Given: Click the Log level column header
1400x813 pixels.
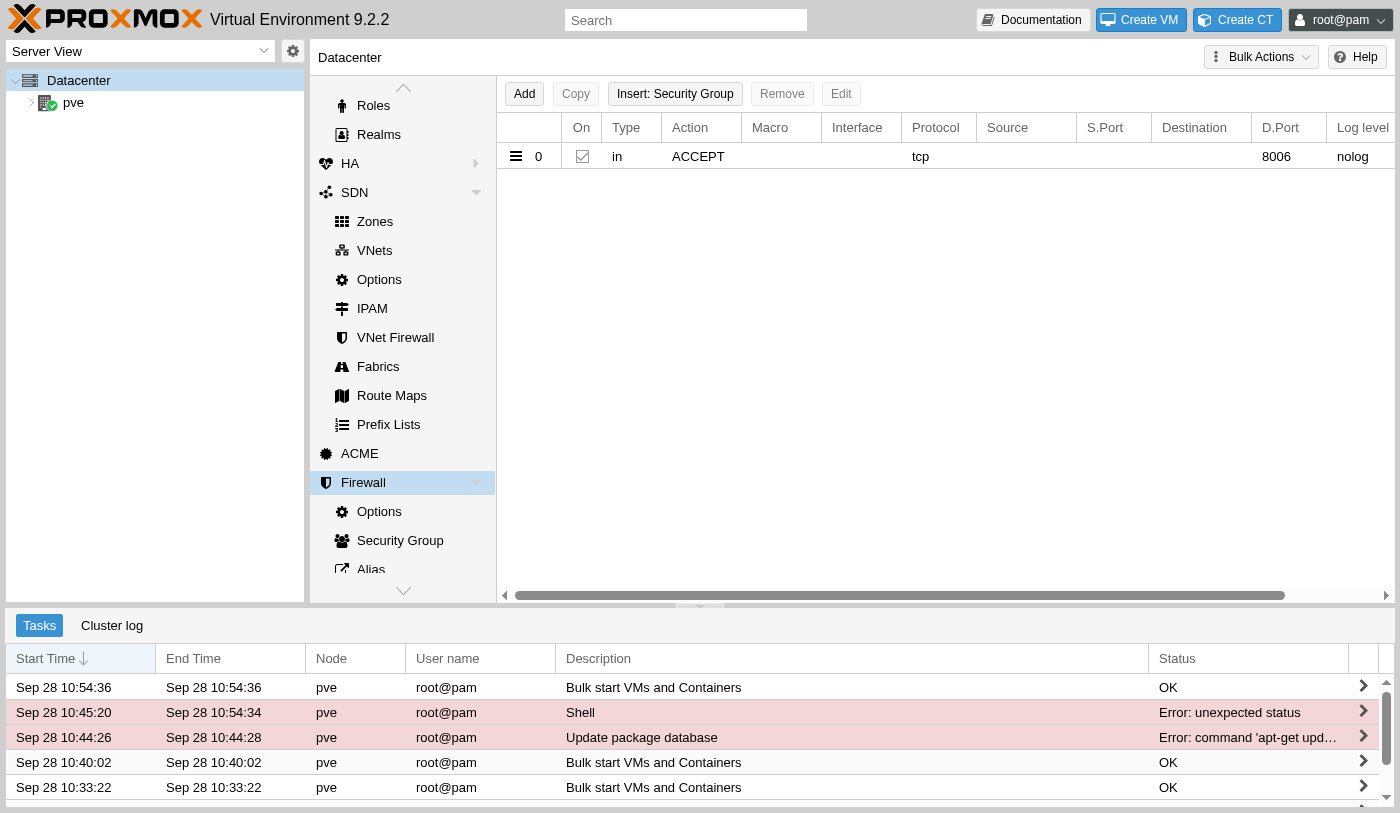Looking at the screenshot, I should 1362,128.
